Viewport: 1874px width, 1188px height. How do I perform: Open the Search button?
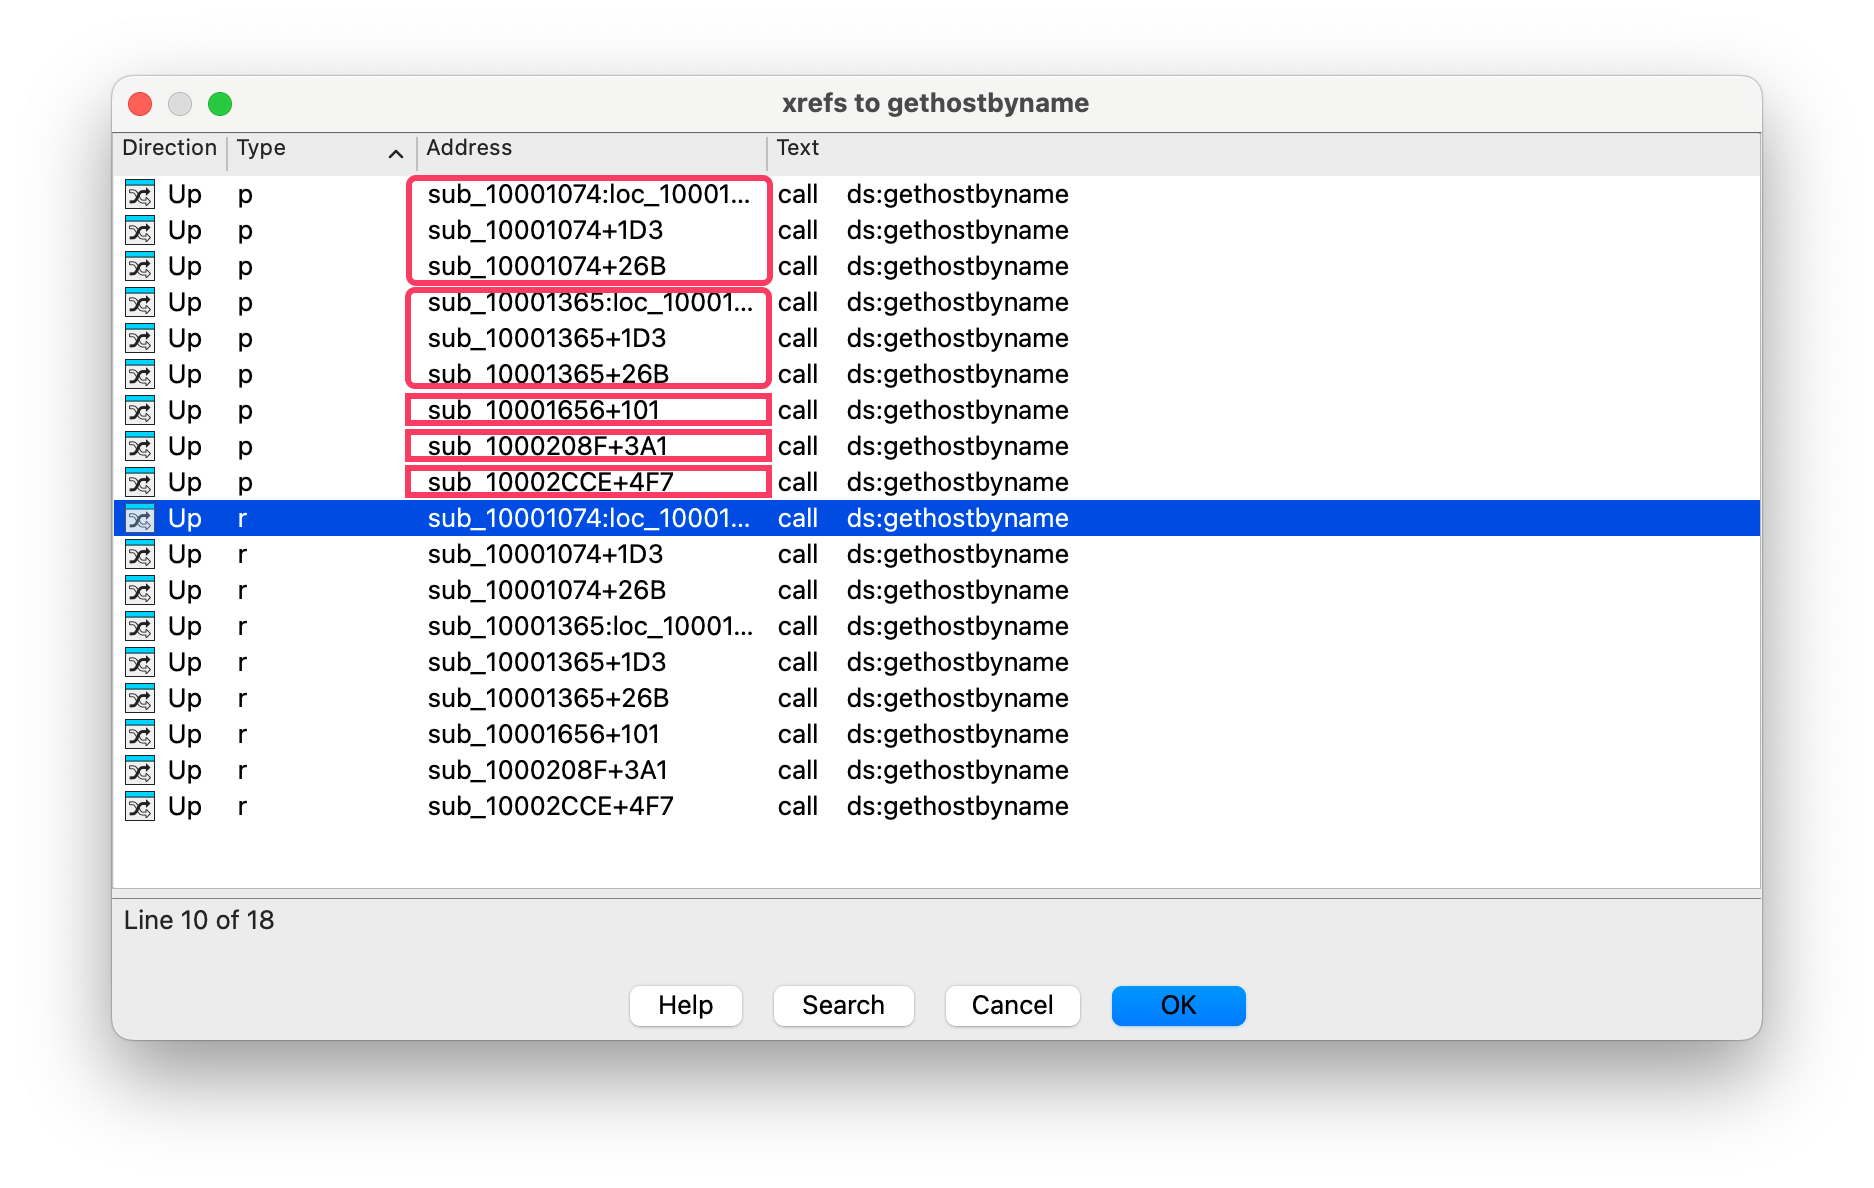(843, 1005)
